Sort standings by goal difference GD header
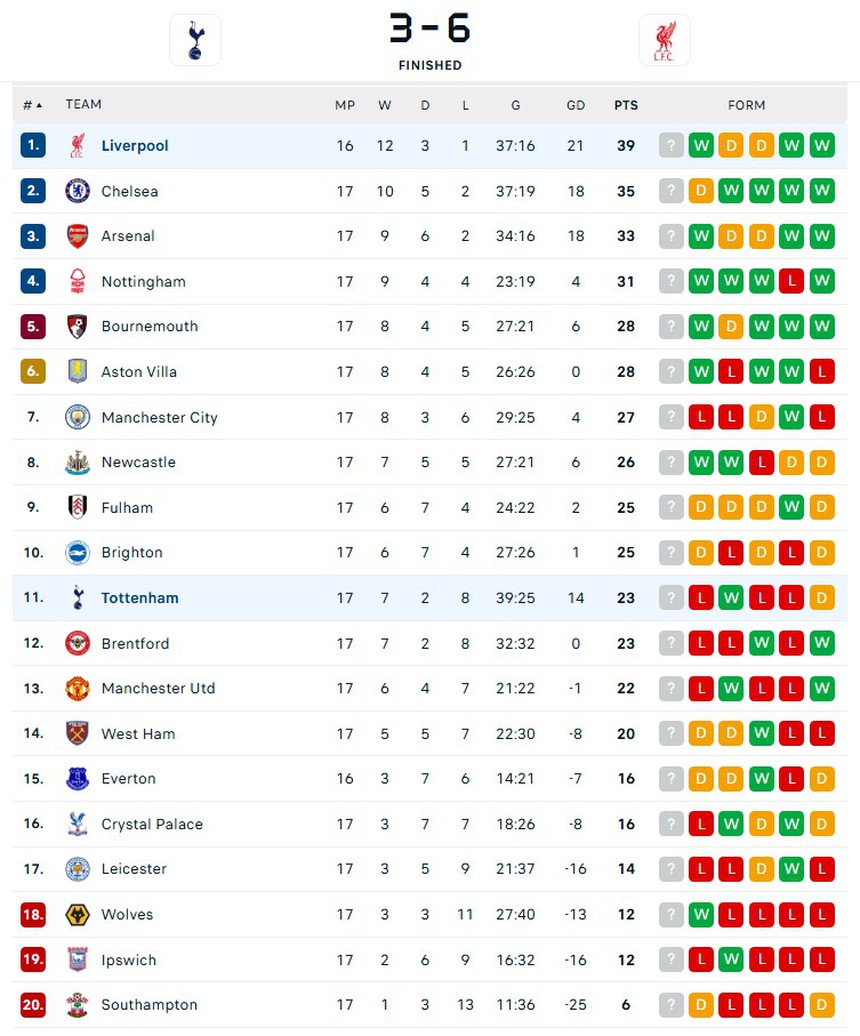The width and height of the screenshot is (860, 1036). tap(575, 105)
